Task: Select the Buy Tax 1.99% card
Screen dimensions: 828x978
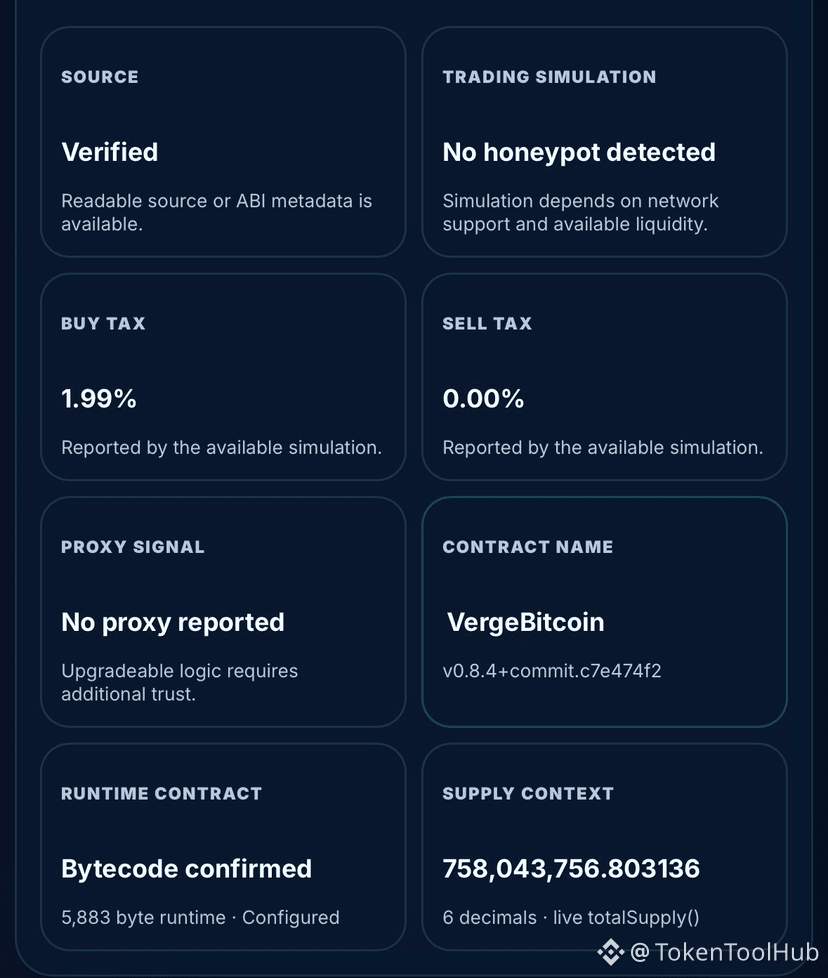Action: (223, 377)
